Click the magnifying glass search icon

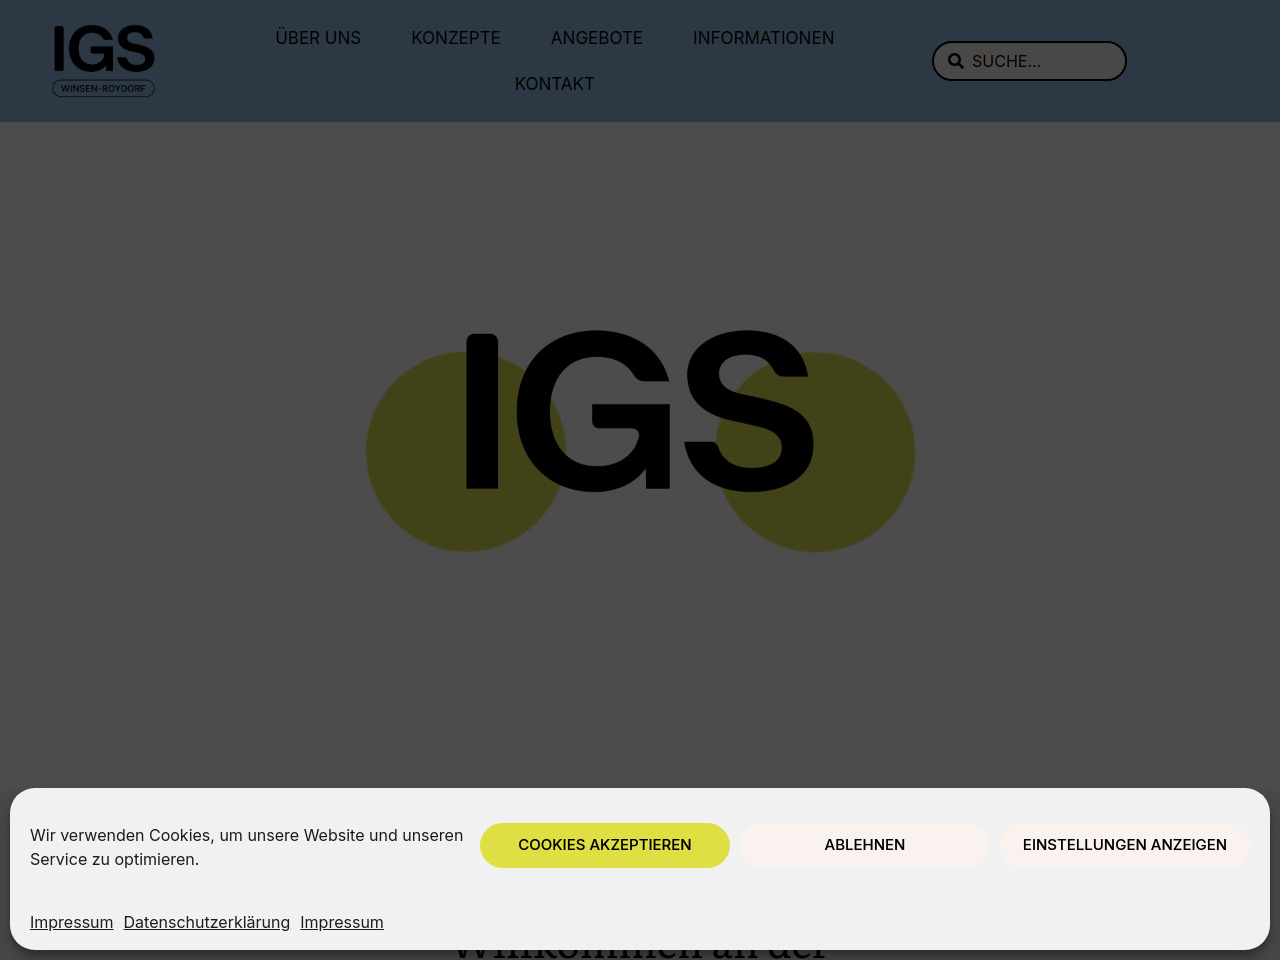(x=956, y=61)
